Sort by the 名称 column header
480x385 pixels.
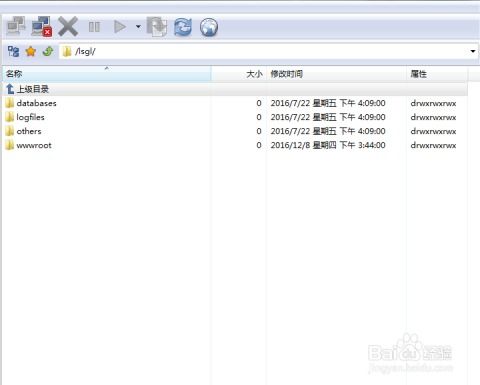[107, 74]
